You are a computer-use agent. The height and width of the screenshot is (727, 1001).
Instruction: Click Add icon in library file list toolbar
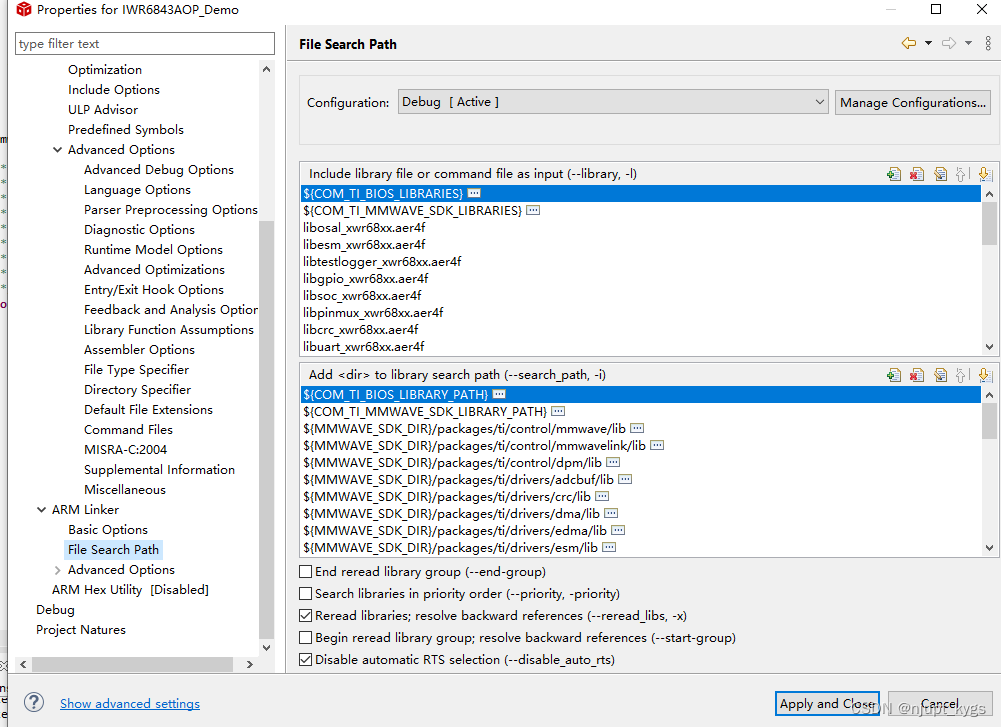point(894,174)
